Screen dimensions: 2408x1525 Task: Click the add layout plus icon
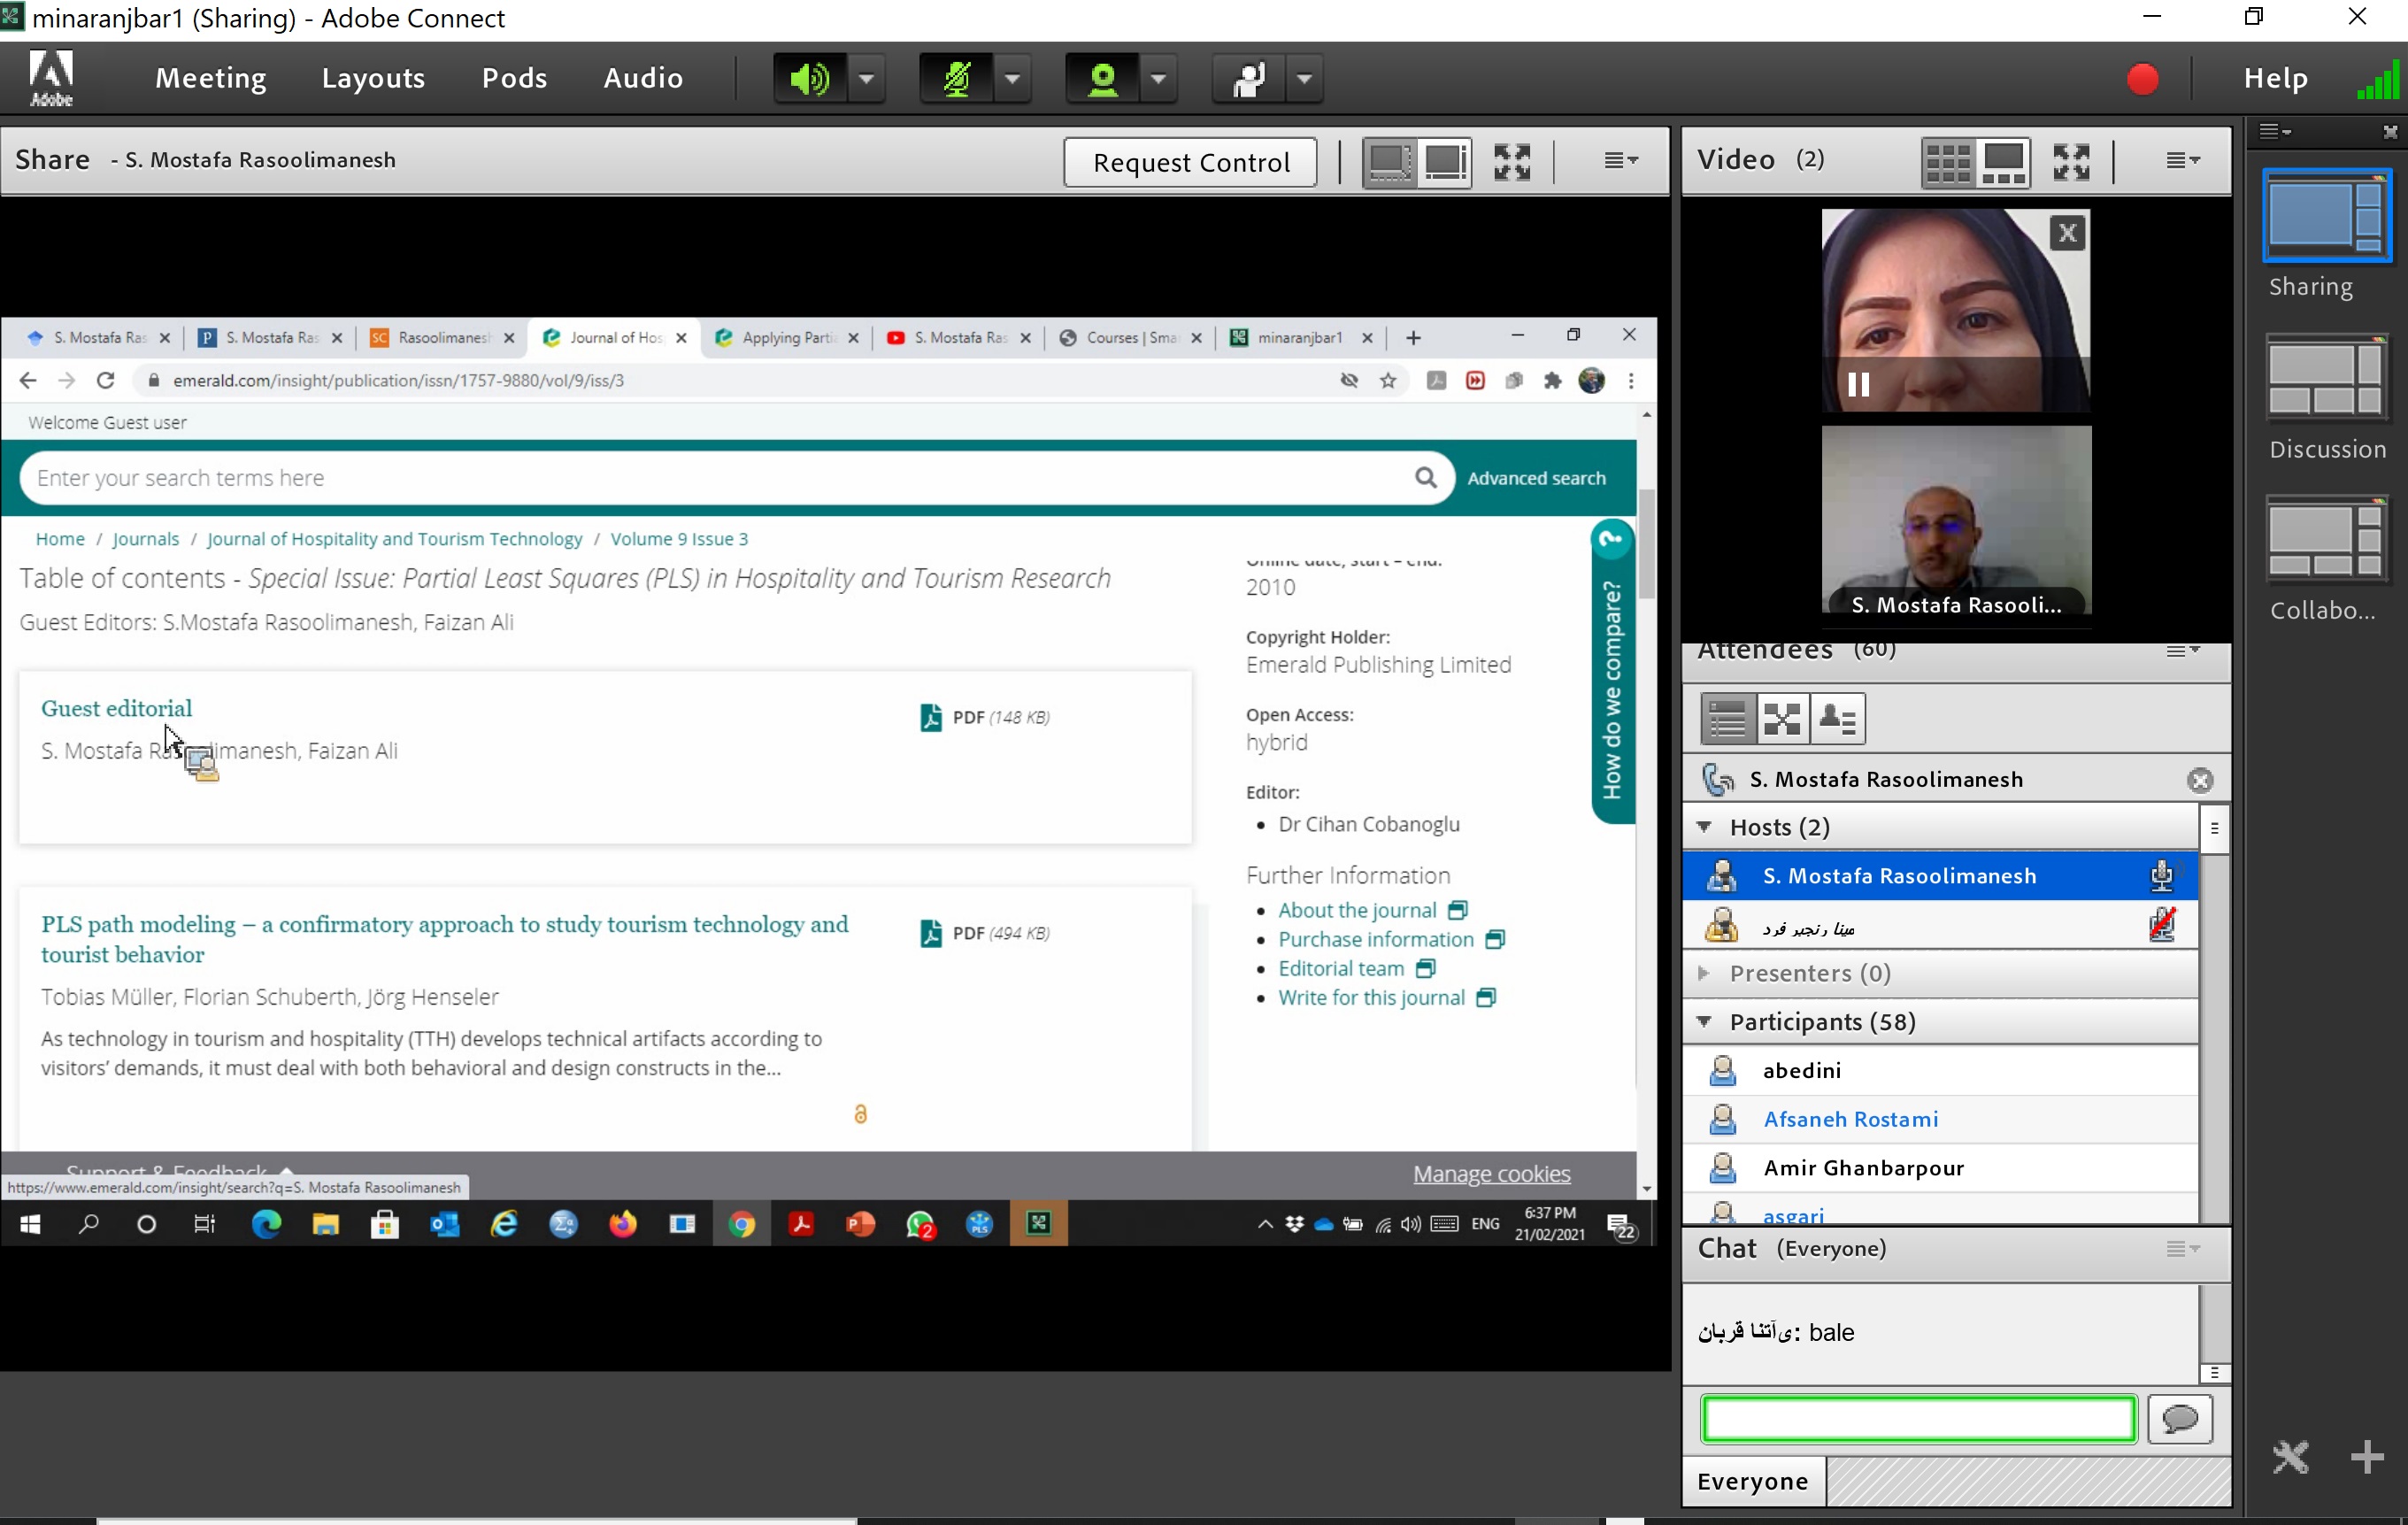click(2367, 1457)
